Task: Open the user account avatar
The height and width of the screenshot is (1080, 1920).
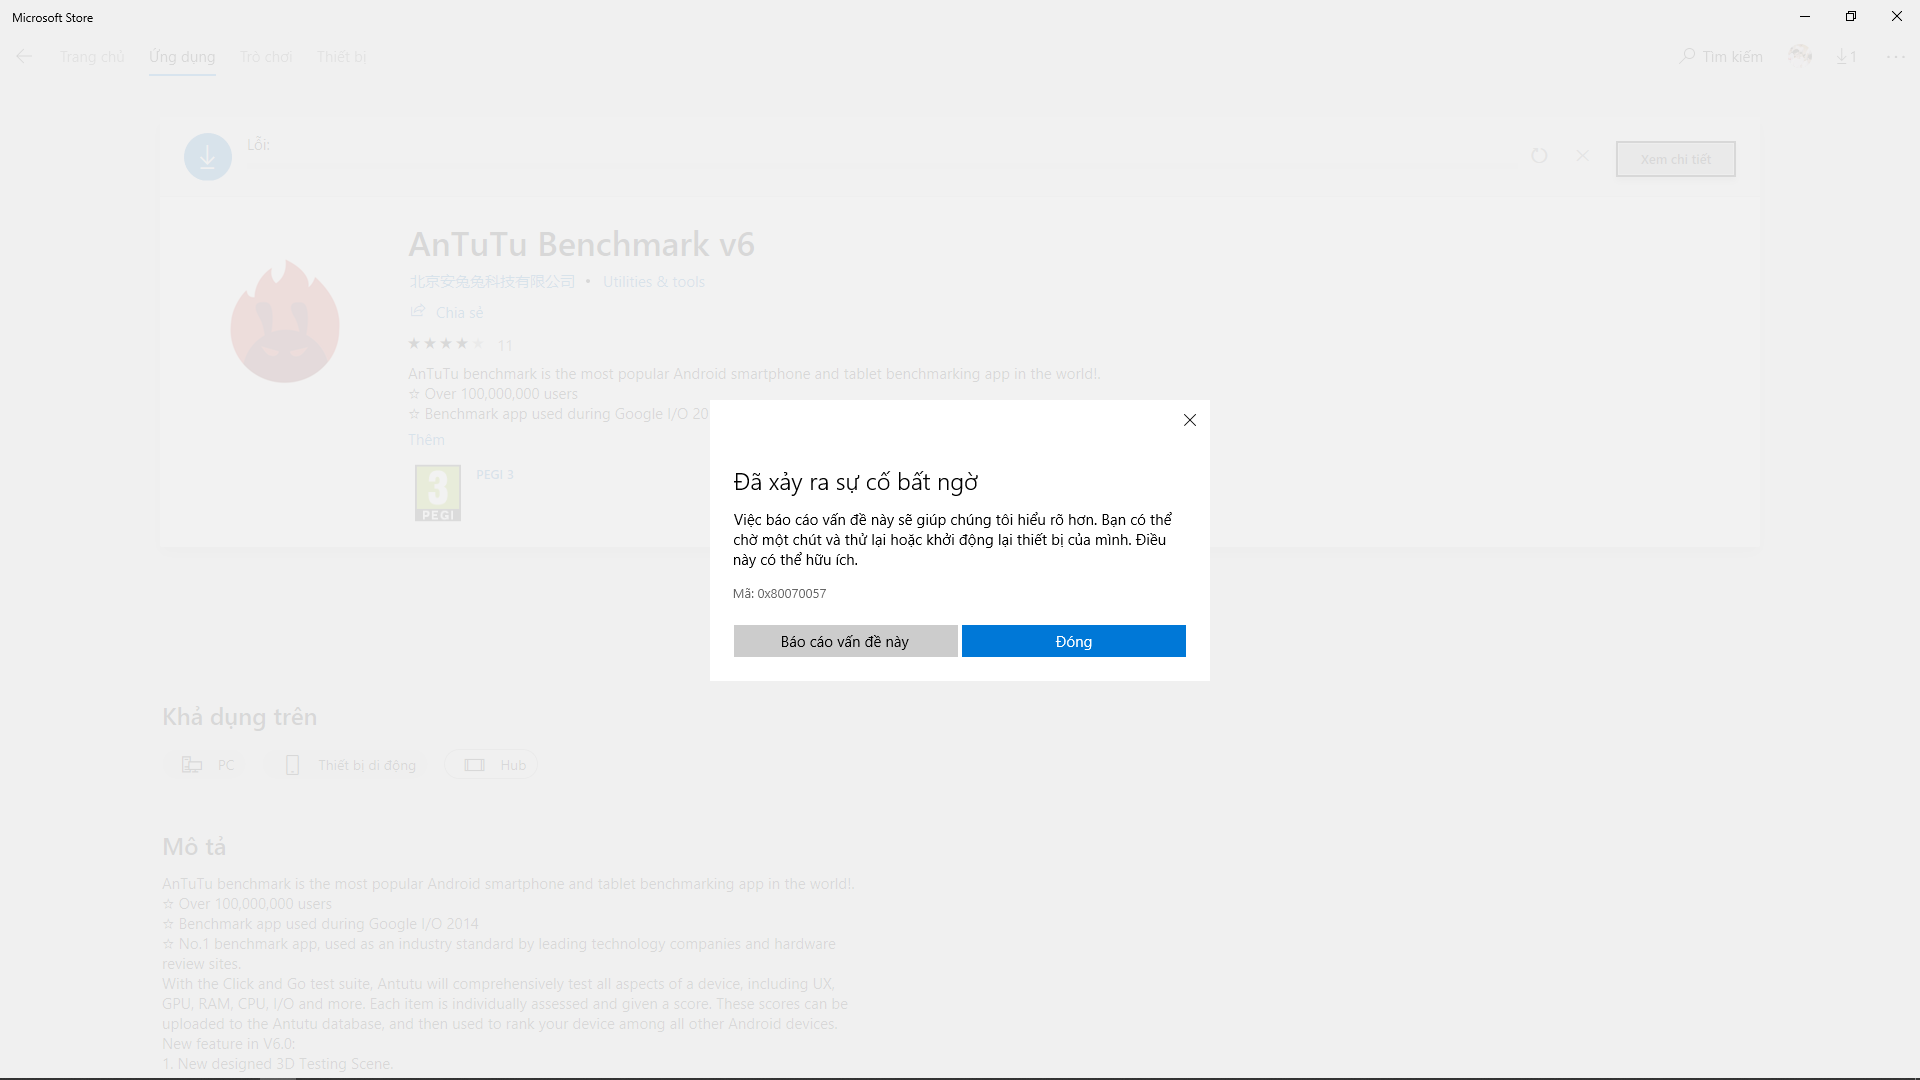Action: [x=1800, y=56]
